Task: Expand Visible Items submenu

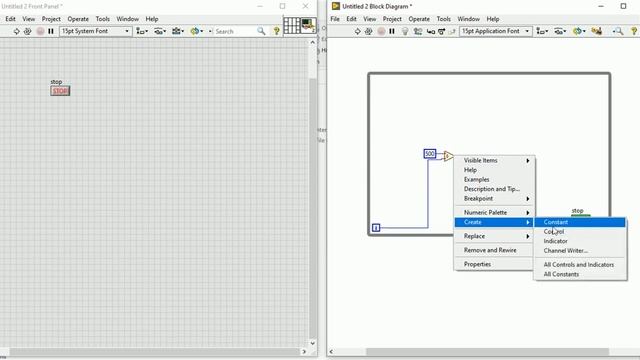Action: pos(495,160)
